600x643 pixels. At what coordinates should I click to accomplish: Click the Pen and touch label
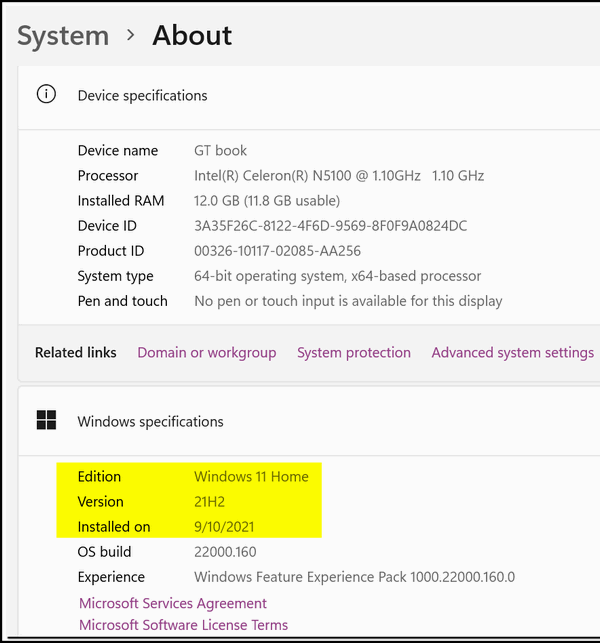[x=123, y=301]
